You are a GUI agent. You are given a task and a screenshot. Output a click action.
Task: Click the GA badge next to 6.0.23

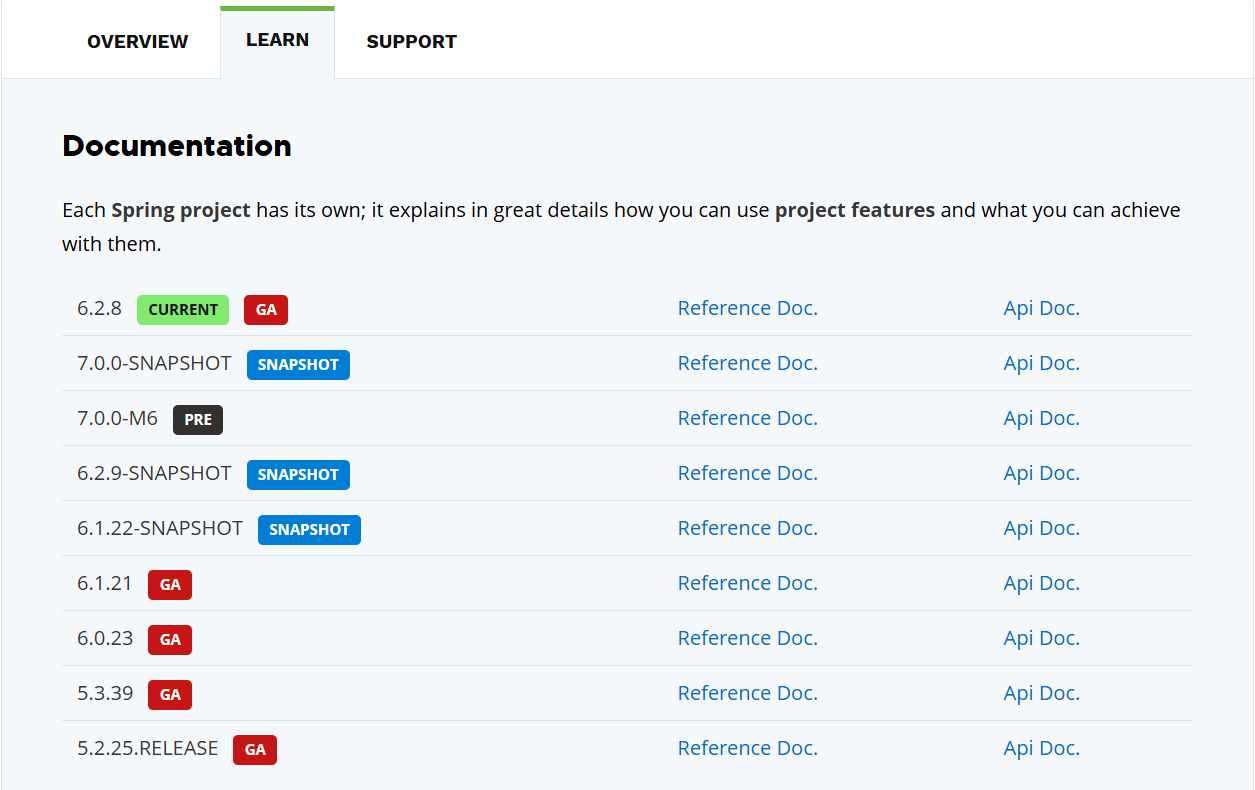pyautogui.click(x=170, y=640)
